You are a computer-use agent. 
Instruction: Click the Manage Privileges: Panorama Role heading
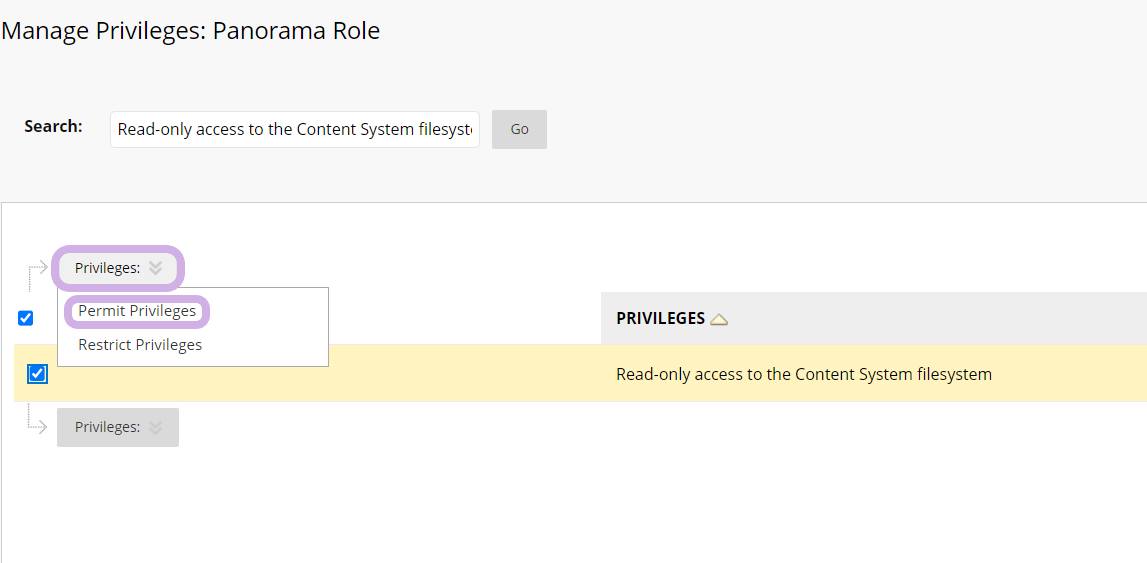(x=191, y=31)
